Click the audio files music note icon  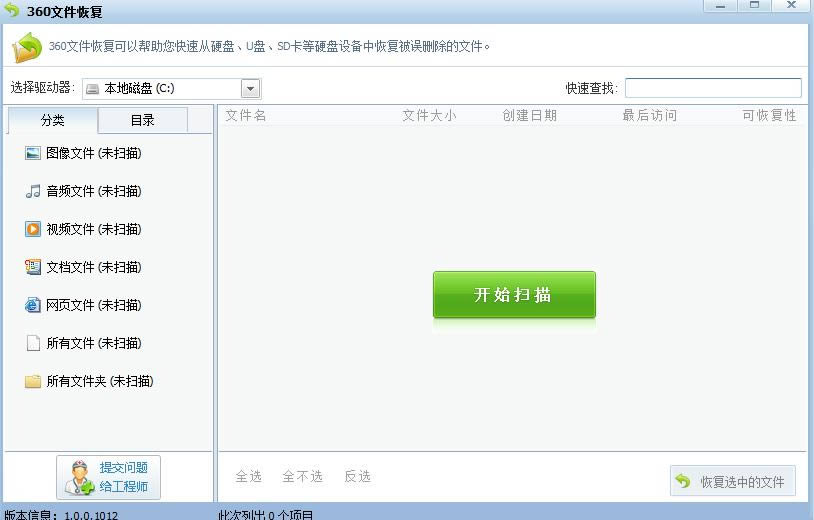(x=33, y=191)
